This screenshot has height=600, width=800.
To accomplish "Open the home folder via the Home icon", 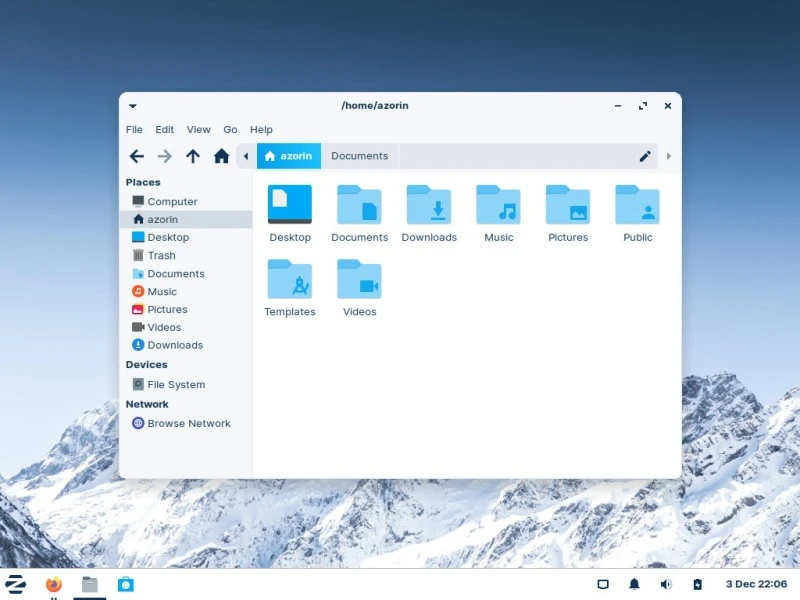I will 220,156.
